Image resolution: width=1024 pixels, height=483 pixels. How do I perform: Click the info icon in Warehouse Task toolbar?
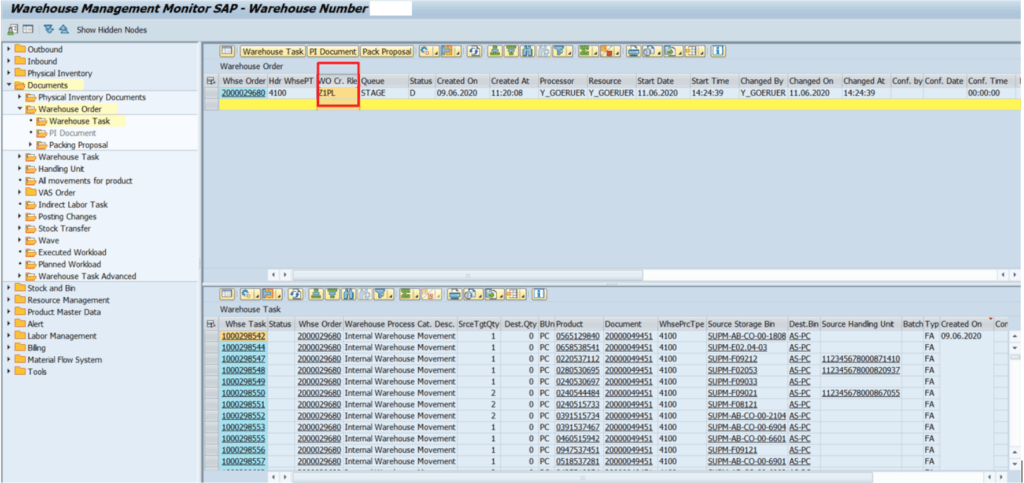point(539,294)
